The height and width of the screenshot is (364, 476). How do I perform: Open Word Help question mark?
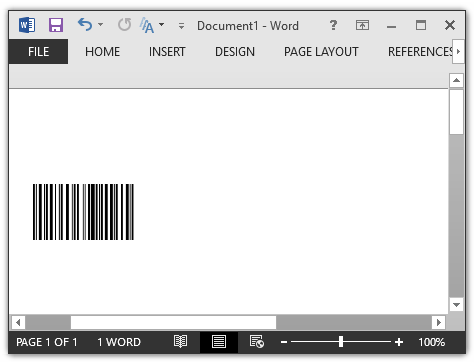333,25
